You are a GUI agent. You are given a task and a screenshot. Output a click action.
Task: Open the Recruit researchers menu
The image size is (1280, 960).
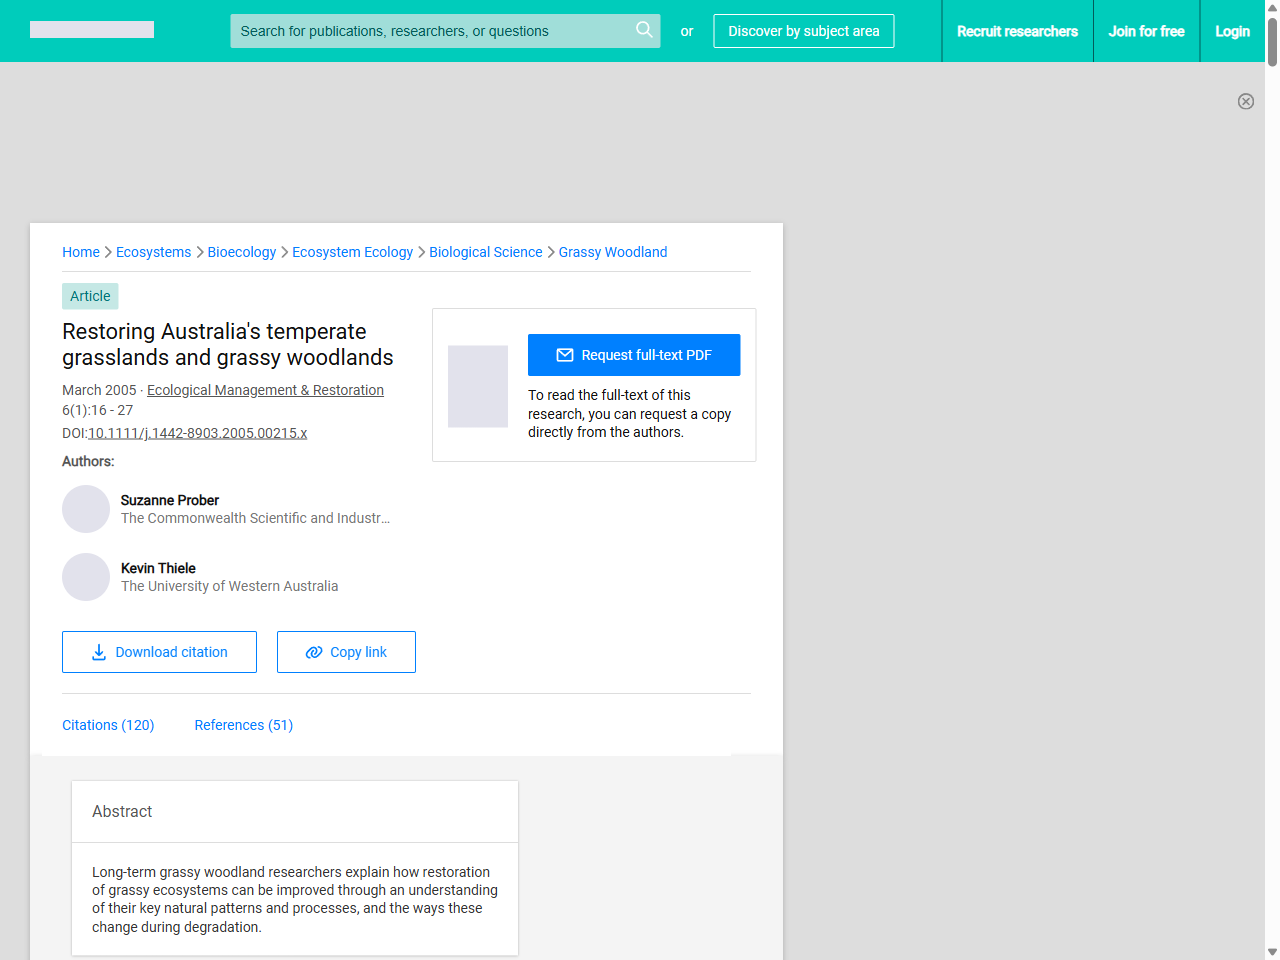1017,31
